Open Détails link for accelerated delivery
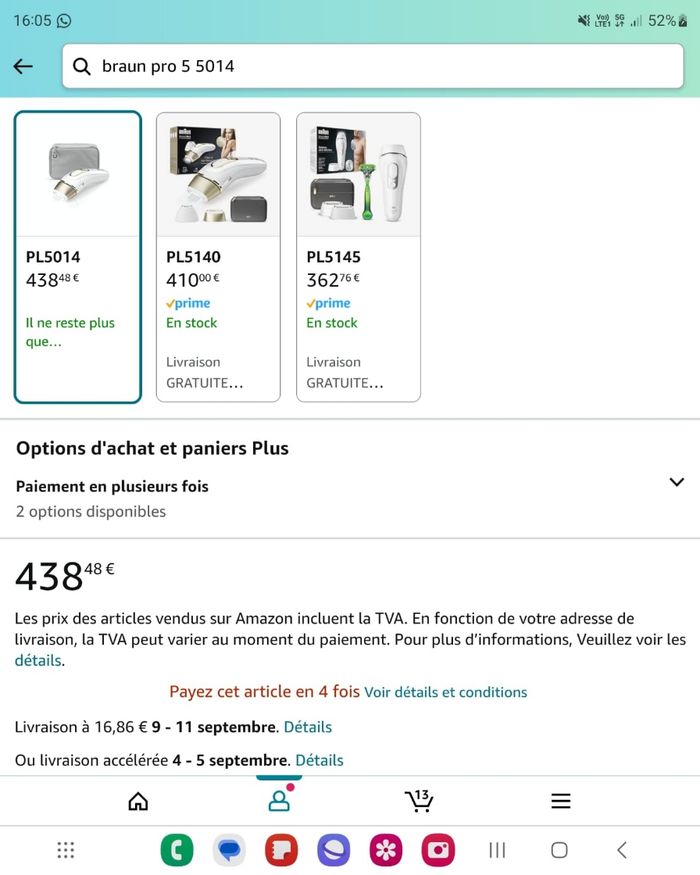700x875 pixels. point(319,760)
